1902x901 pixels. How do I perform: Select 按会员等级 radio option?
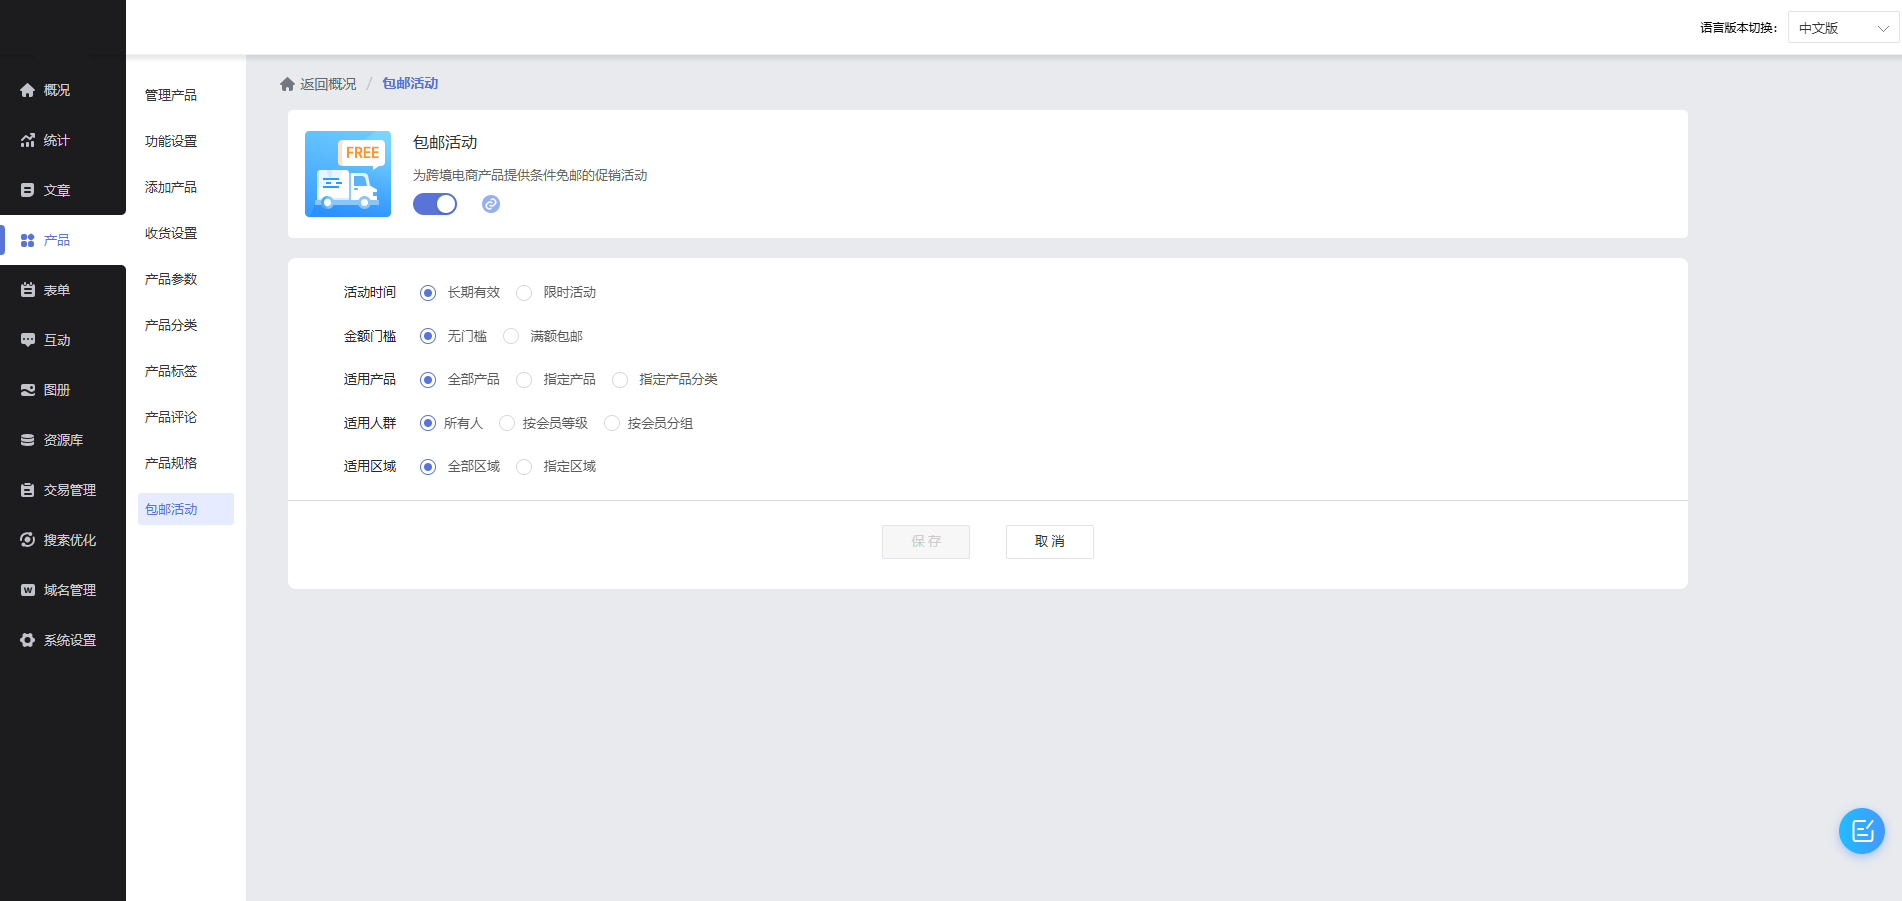click(507, 423)
